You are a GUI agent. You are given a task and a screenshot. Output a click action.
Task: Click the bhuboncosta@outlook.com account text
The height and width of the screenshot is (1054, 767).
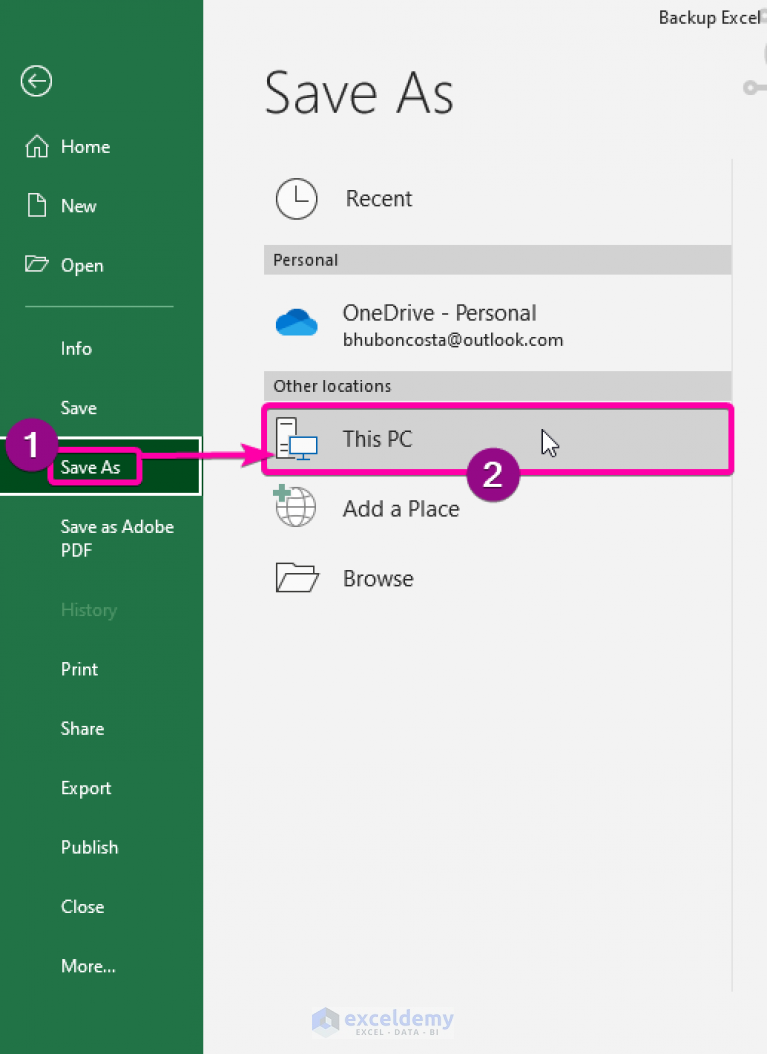(x=453, y=340)
